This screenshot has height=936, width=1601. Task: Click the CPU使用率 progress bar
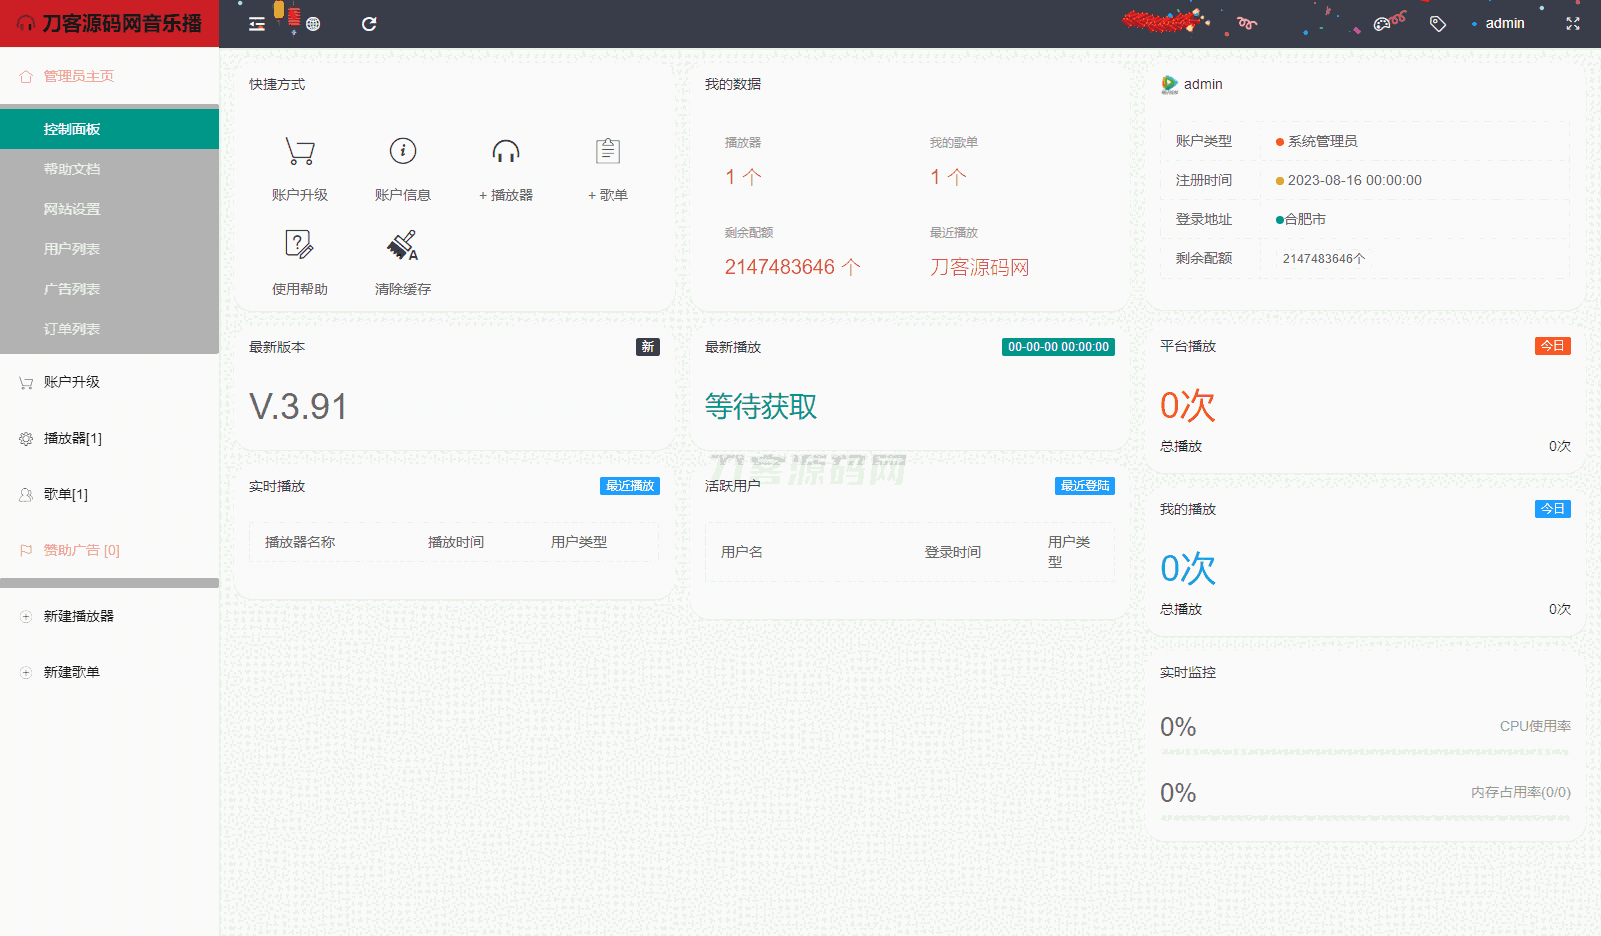tap(1365, 752)
